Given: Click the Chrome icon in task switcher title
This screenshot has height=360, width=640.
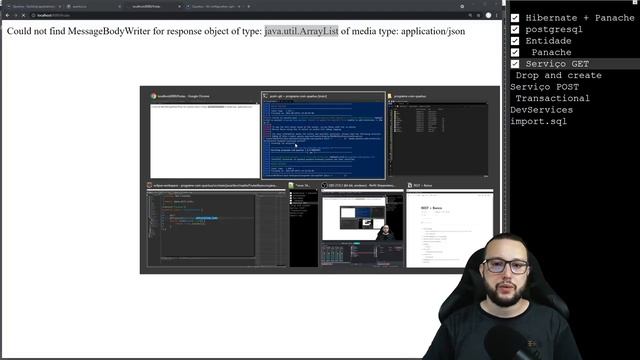Looking at the screenshot, I should (153, 96).
